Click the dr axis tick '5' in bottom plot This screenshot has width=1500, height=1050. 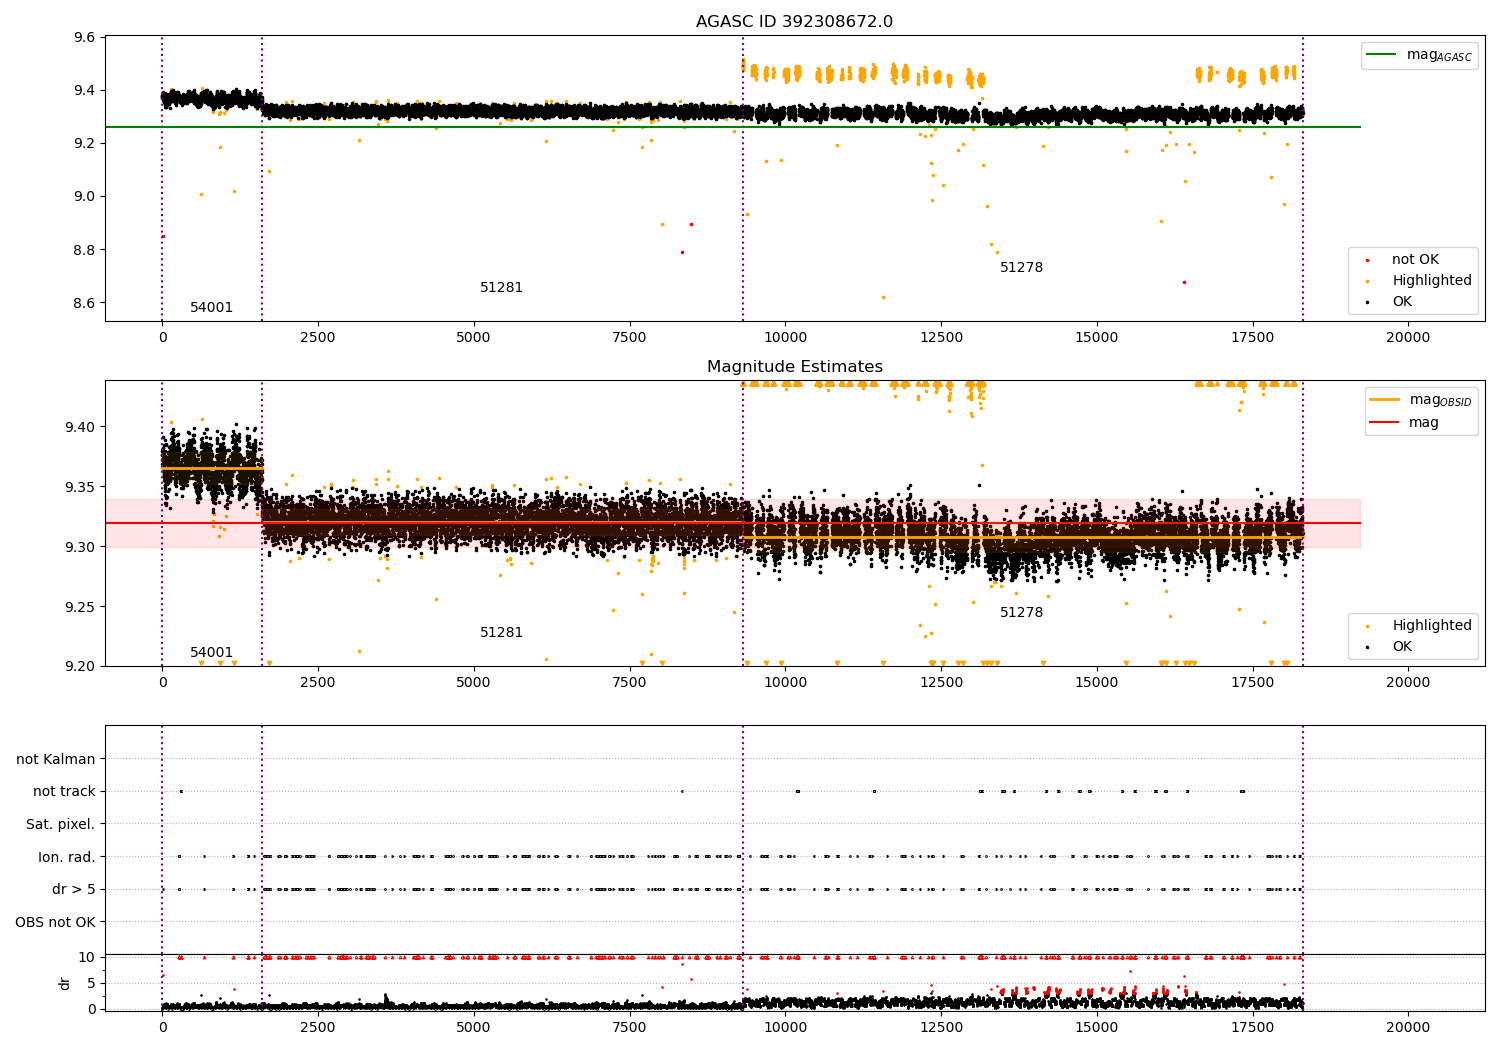(x=91, y=984)
